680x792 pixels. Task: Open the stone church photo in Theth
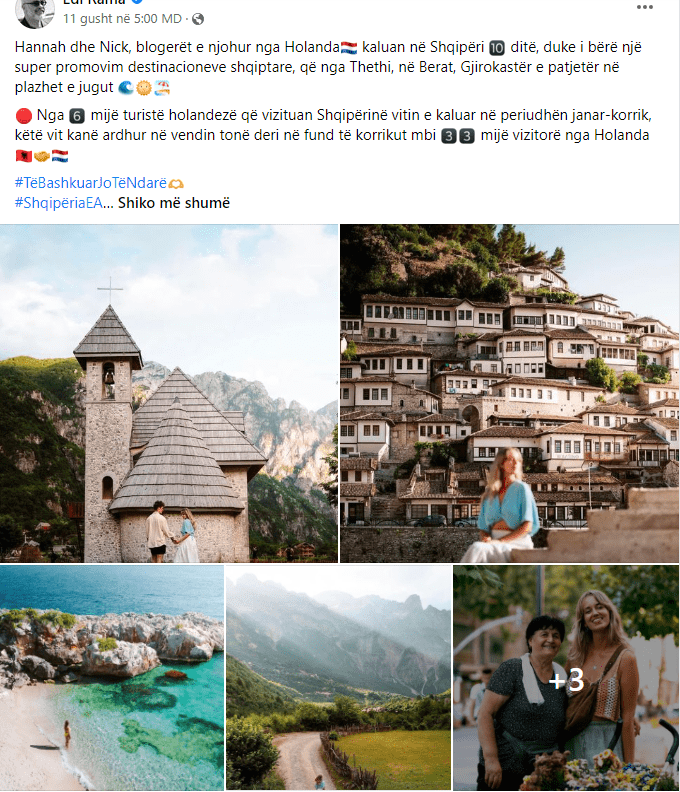pos(169,393)
